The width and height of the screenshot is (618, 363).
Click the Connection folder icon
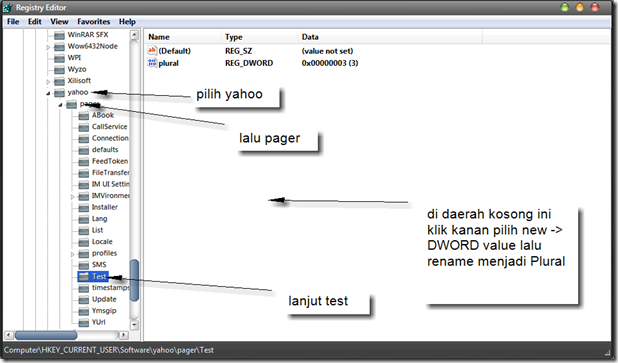pyautogui.click(x=84, y=139)
